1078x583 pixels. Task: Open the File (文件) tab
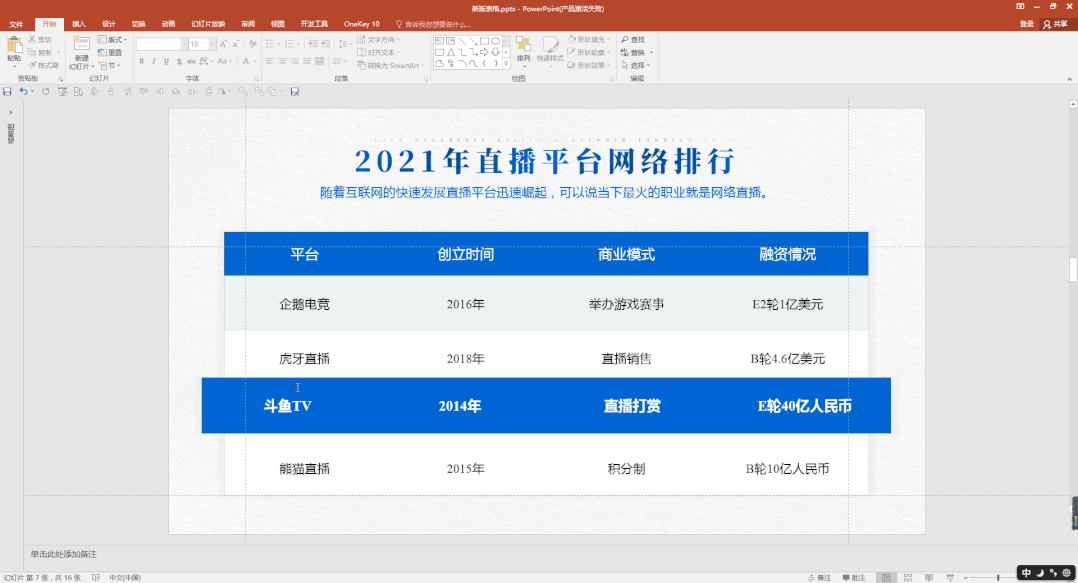[x=16, y=24]
